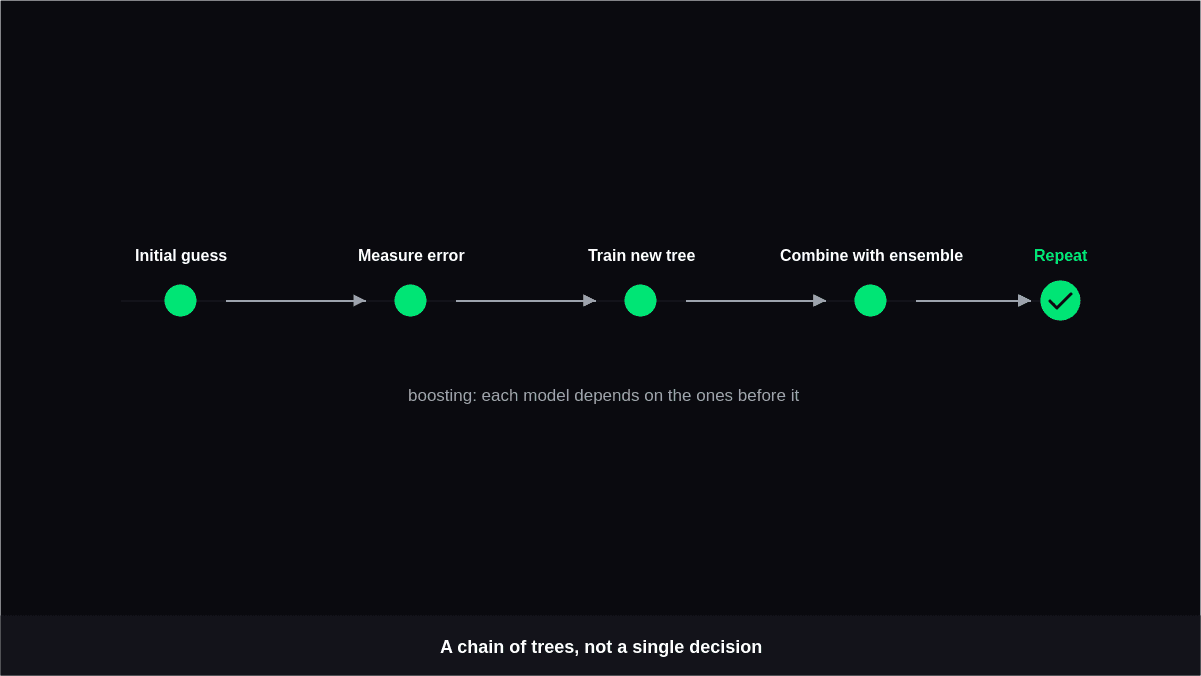Click the boosting description subtitle text

[603, 395]
